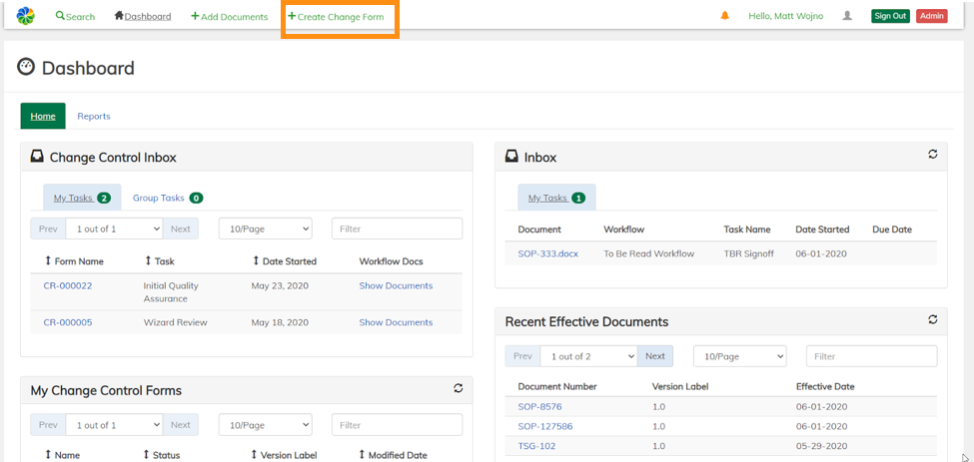Open SOP-333.docx document link
This screenshot has height=462, width=974.
point(548,254)
